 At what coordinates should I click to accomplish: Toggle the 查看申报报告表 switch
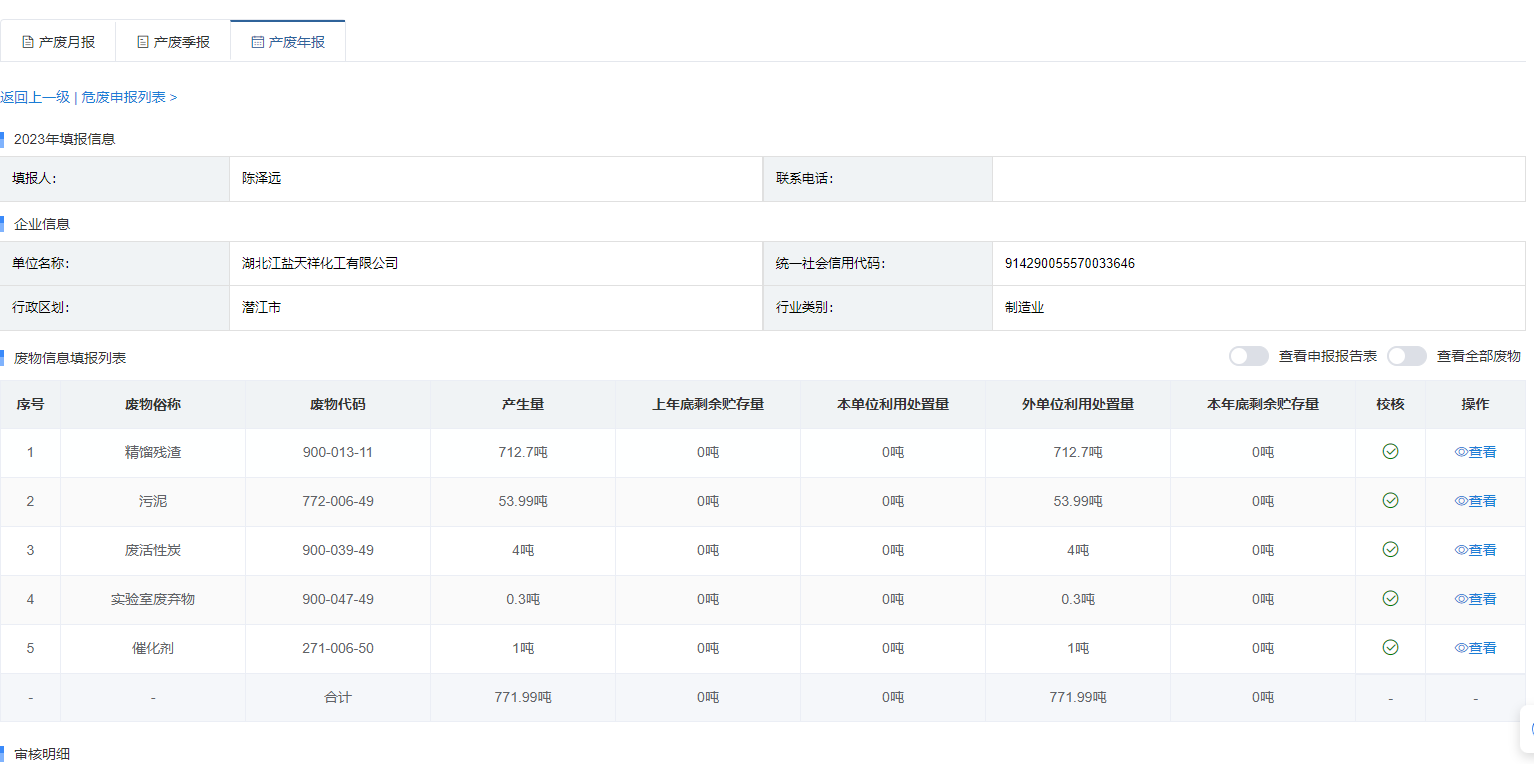pos(1249,356)
